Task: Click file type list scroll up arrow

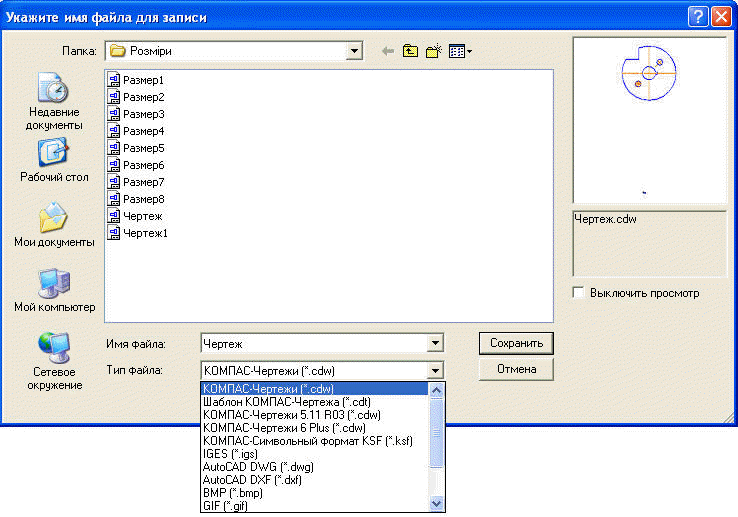Action: [436, 390]
